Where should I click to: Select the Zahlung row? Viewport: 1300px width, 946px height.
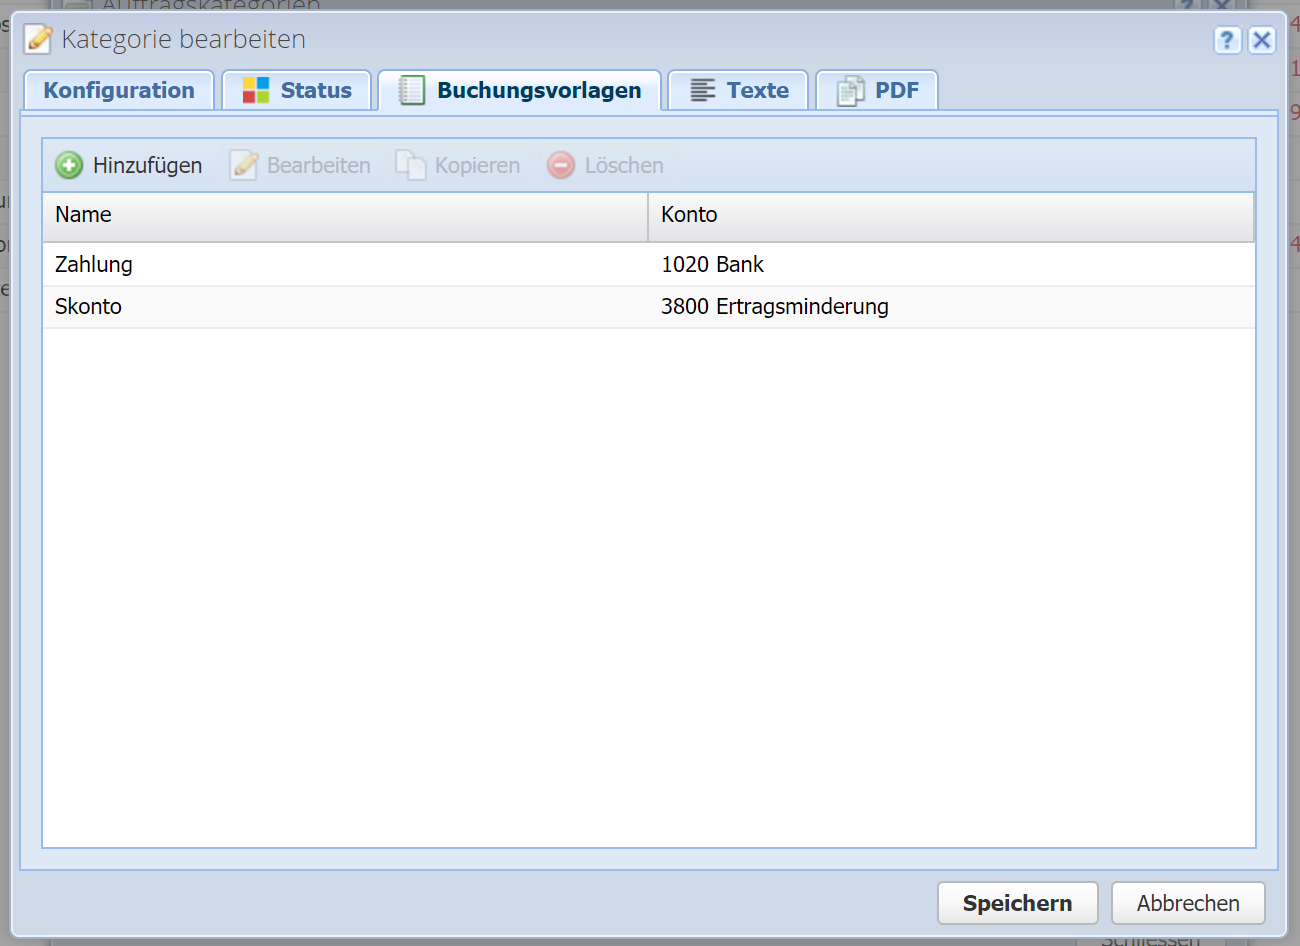[x=94, y=264]
